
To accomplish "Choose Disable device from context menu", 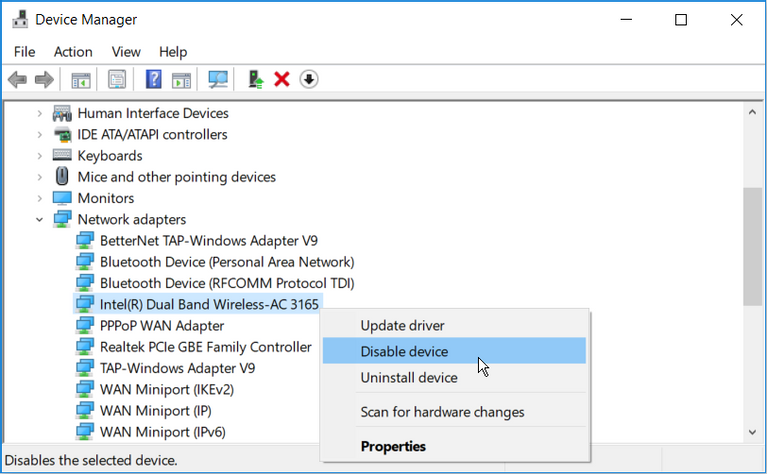I will 404,351.
